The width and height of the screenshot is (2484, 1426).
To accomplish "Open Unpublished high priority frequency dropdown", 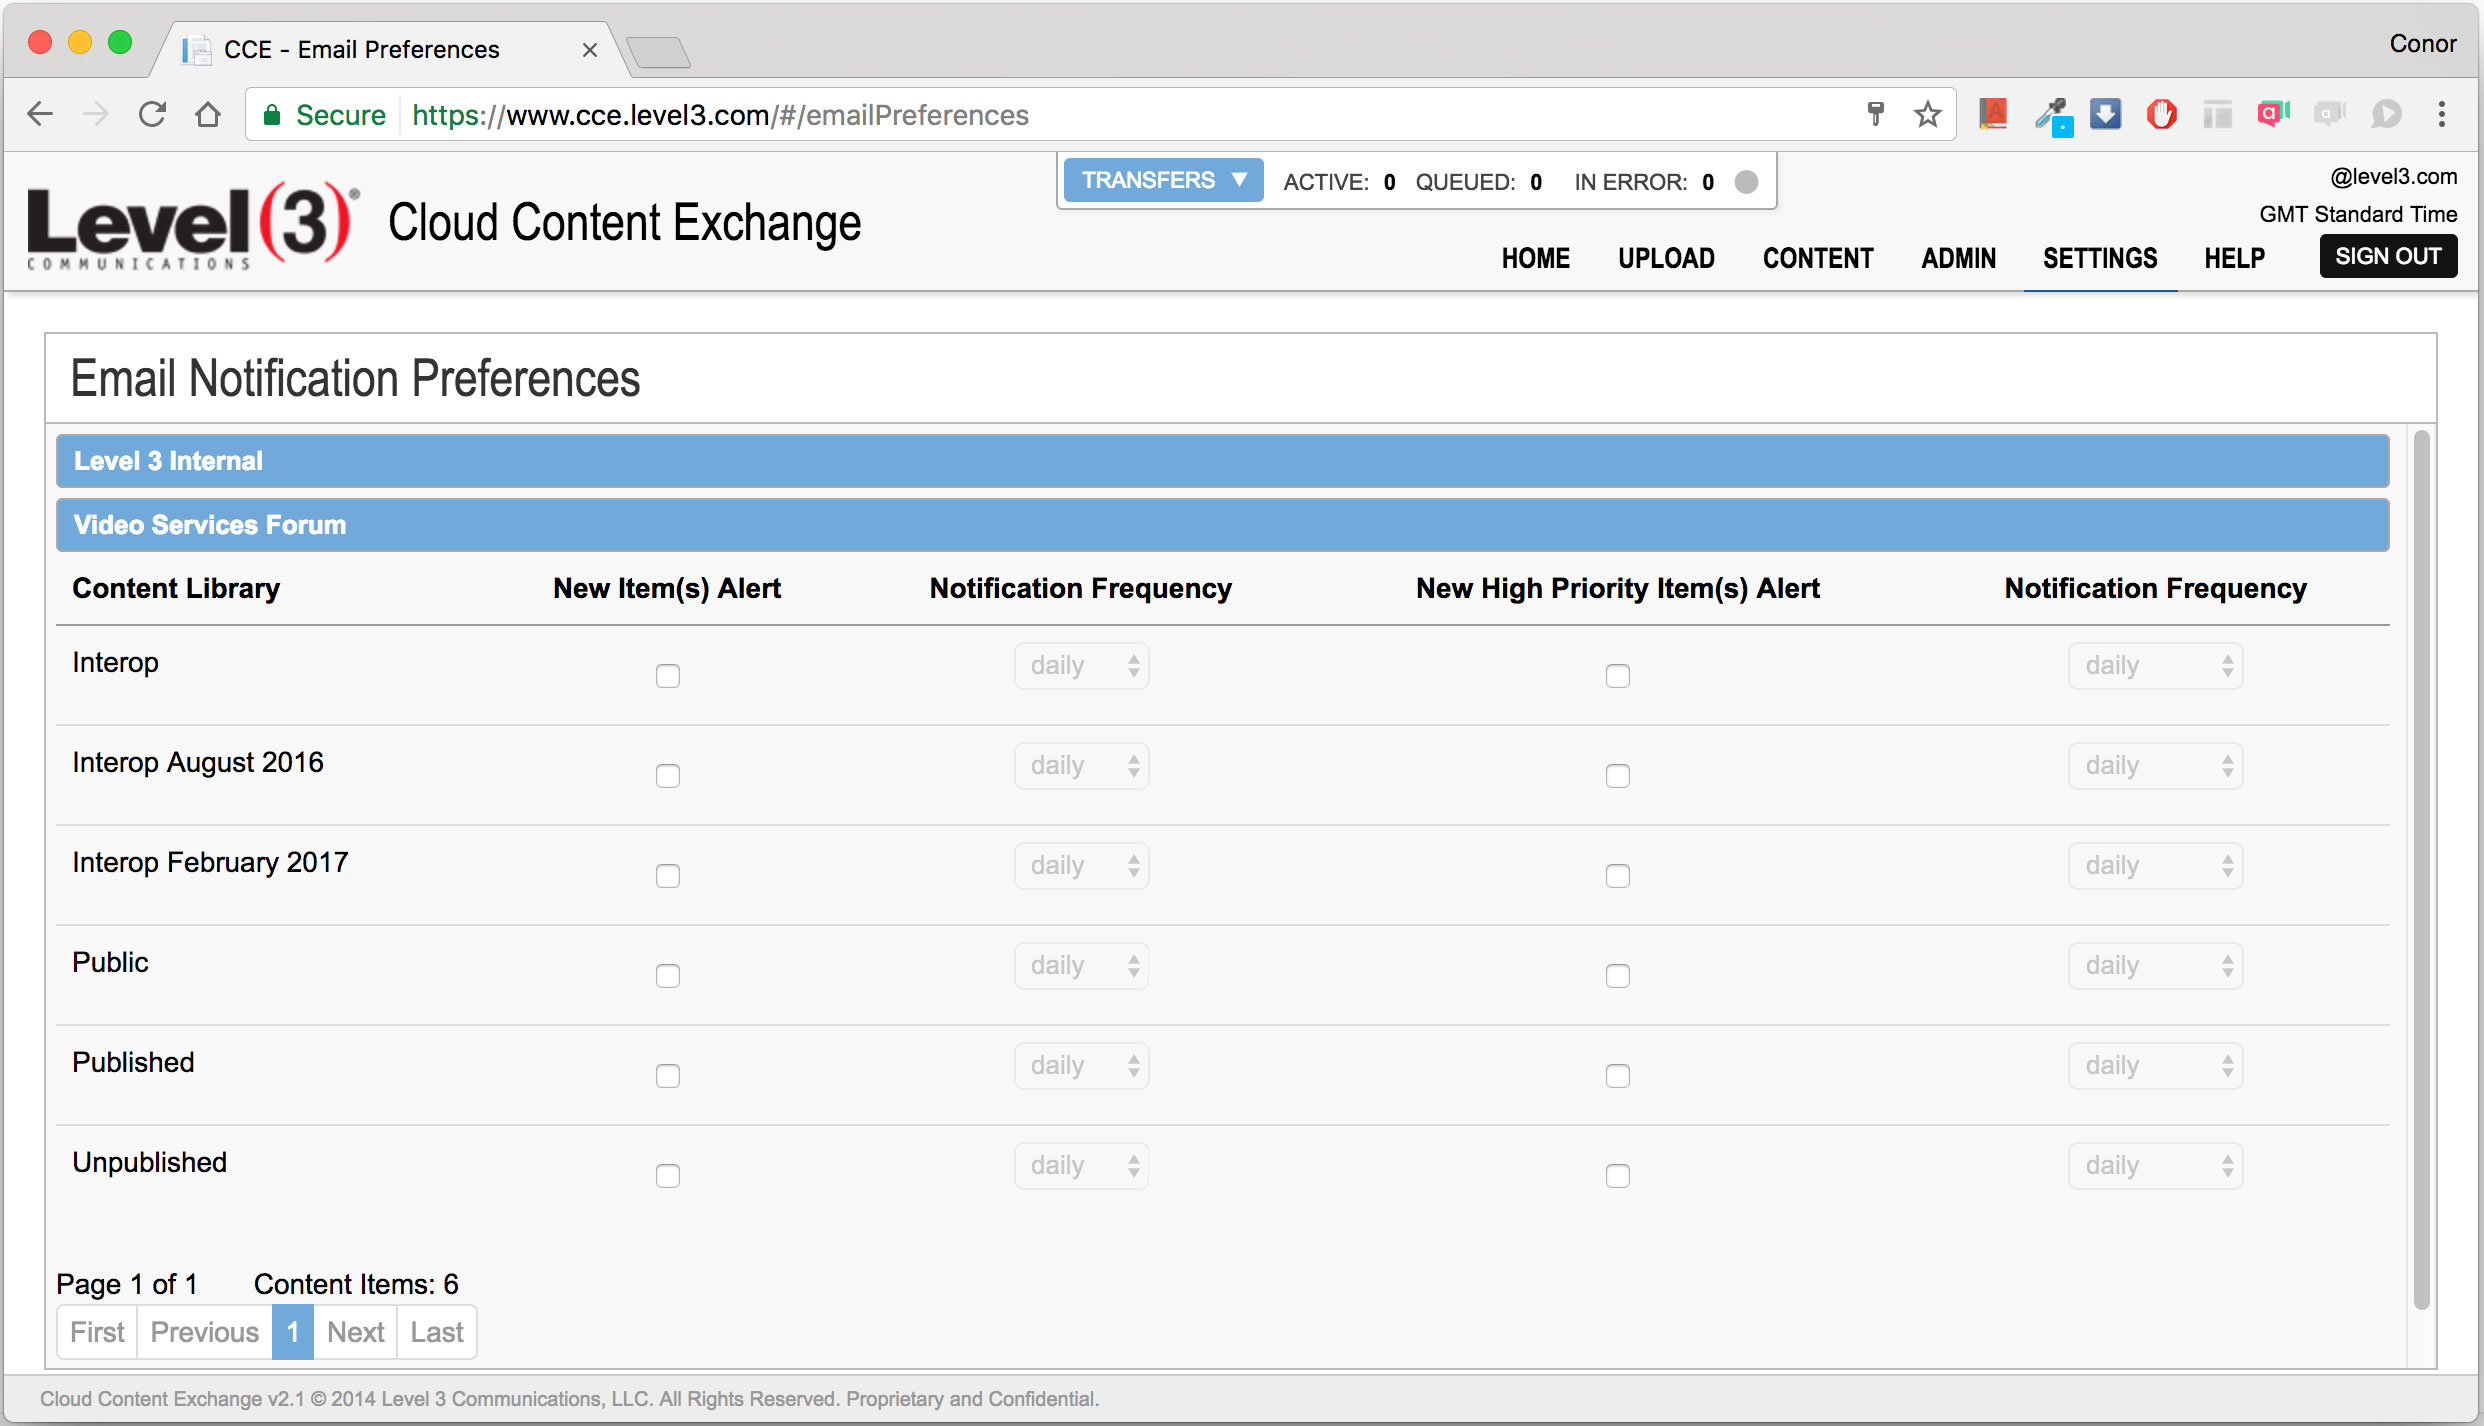I will [2156, 1166].
